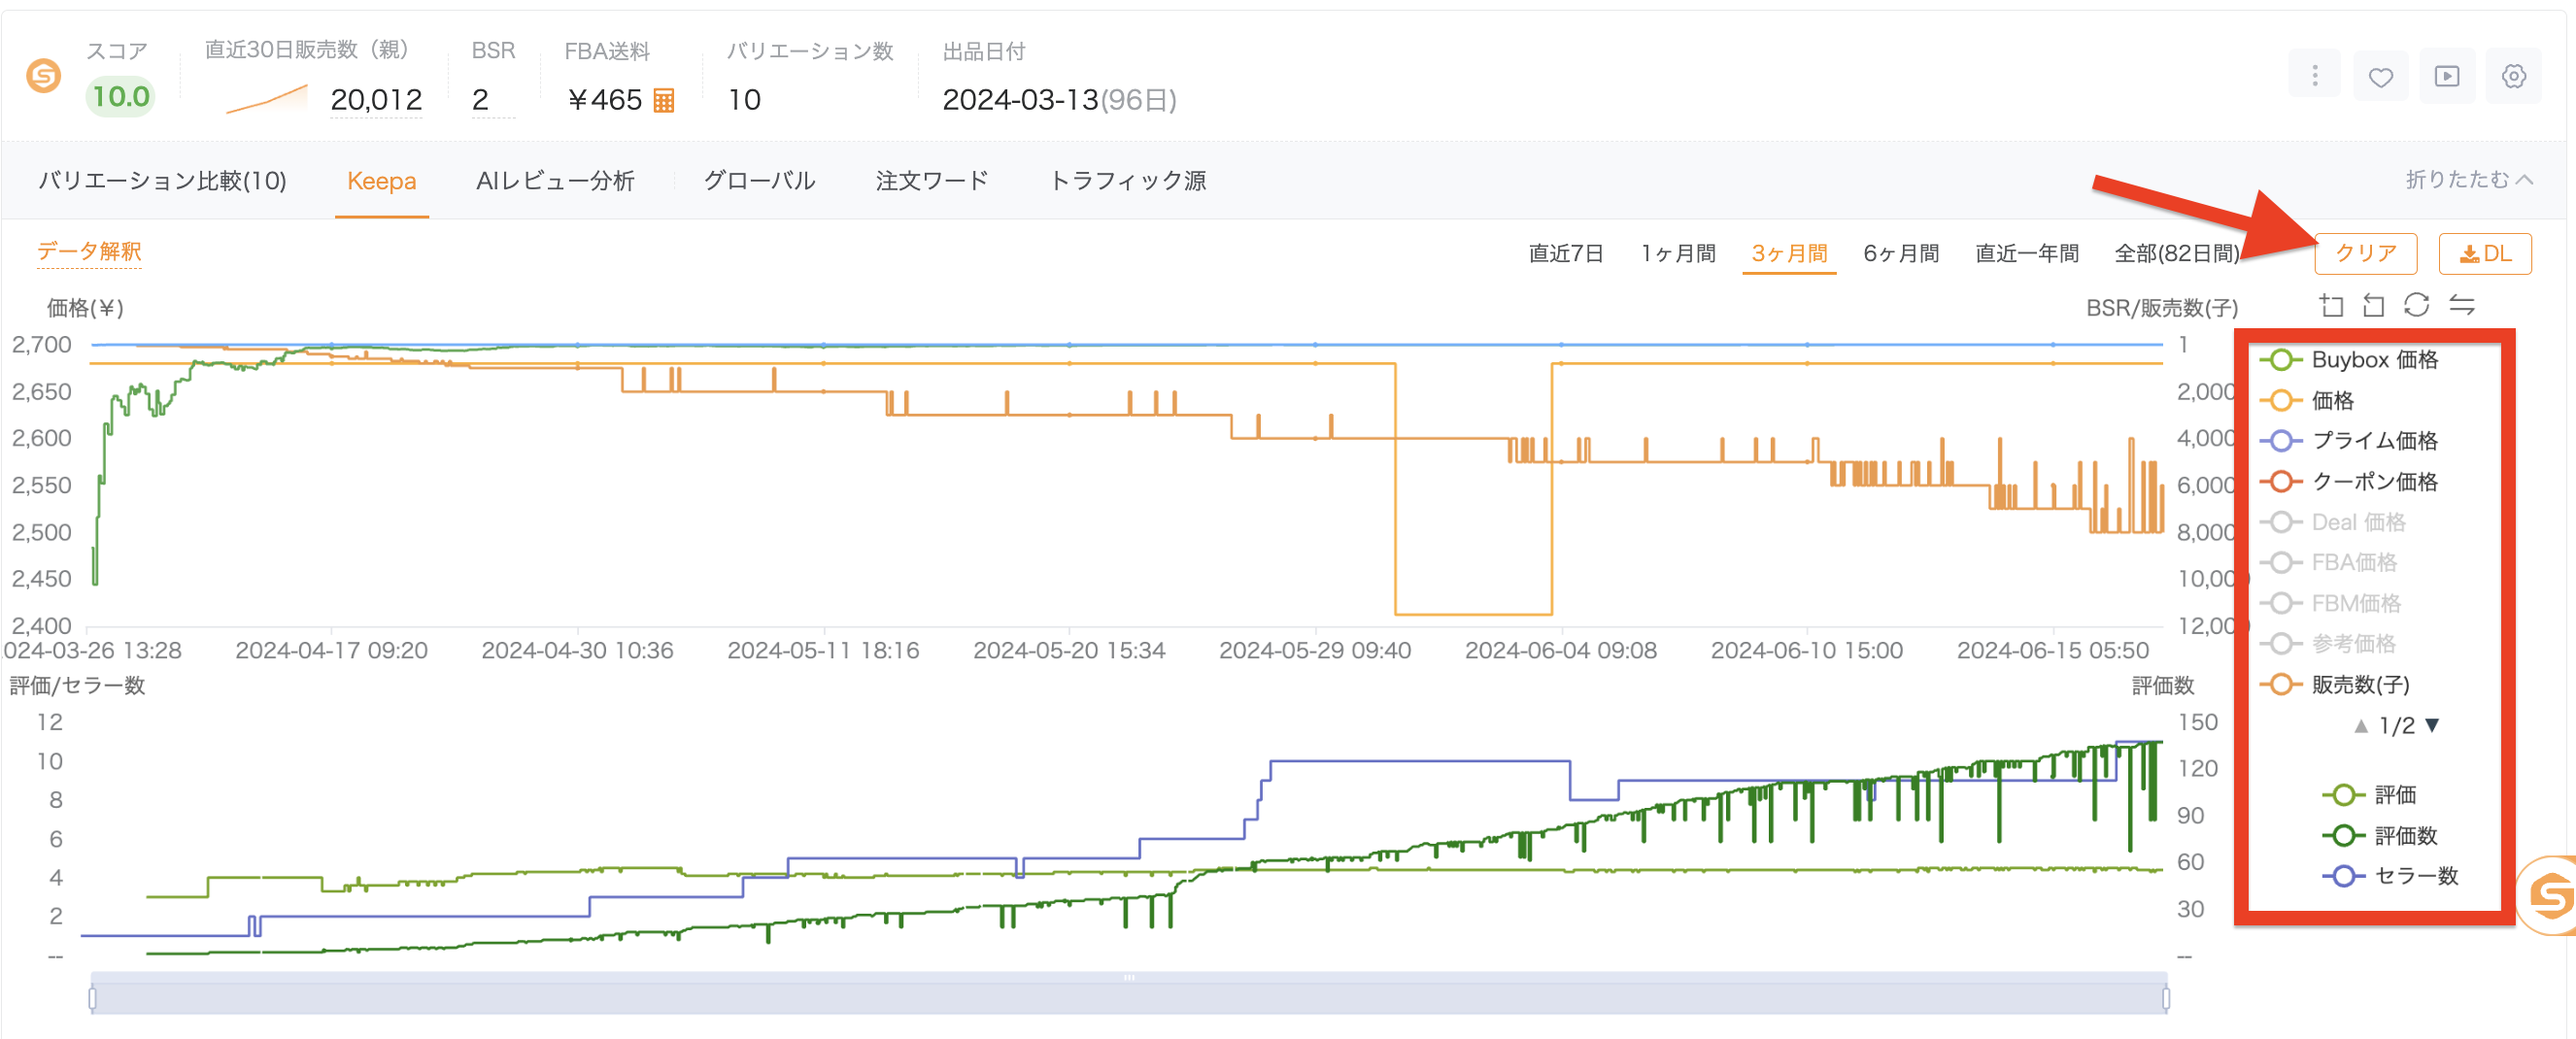2576x1039 pixels.
Task: Select 6ヶ月間 time range
Action: (x=1901, y=254)
